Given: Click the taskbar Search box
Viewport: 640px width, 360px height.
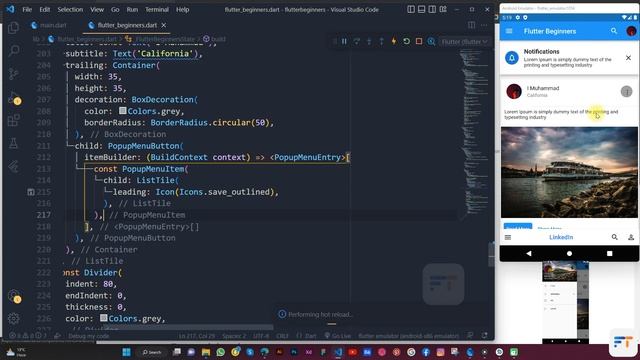Looking at the screenshot, I should coord(152,352).
